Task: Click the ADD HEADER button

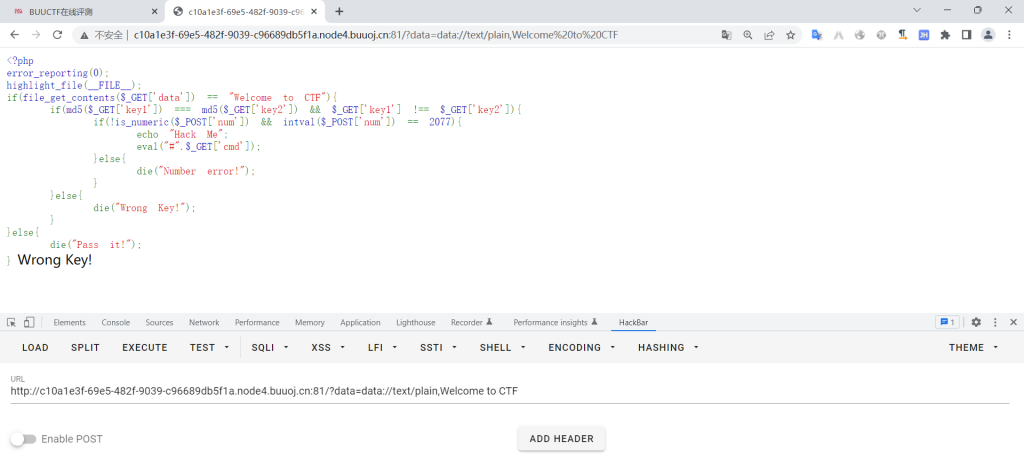Action: tap(561, 438)
